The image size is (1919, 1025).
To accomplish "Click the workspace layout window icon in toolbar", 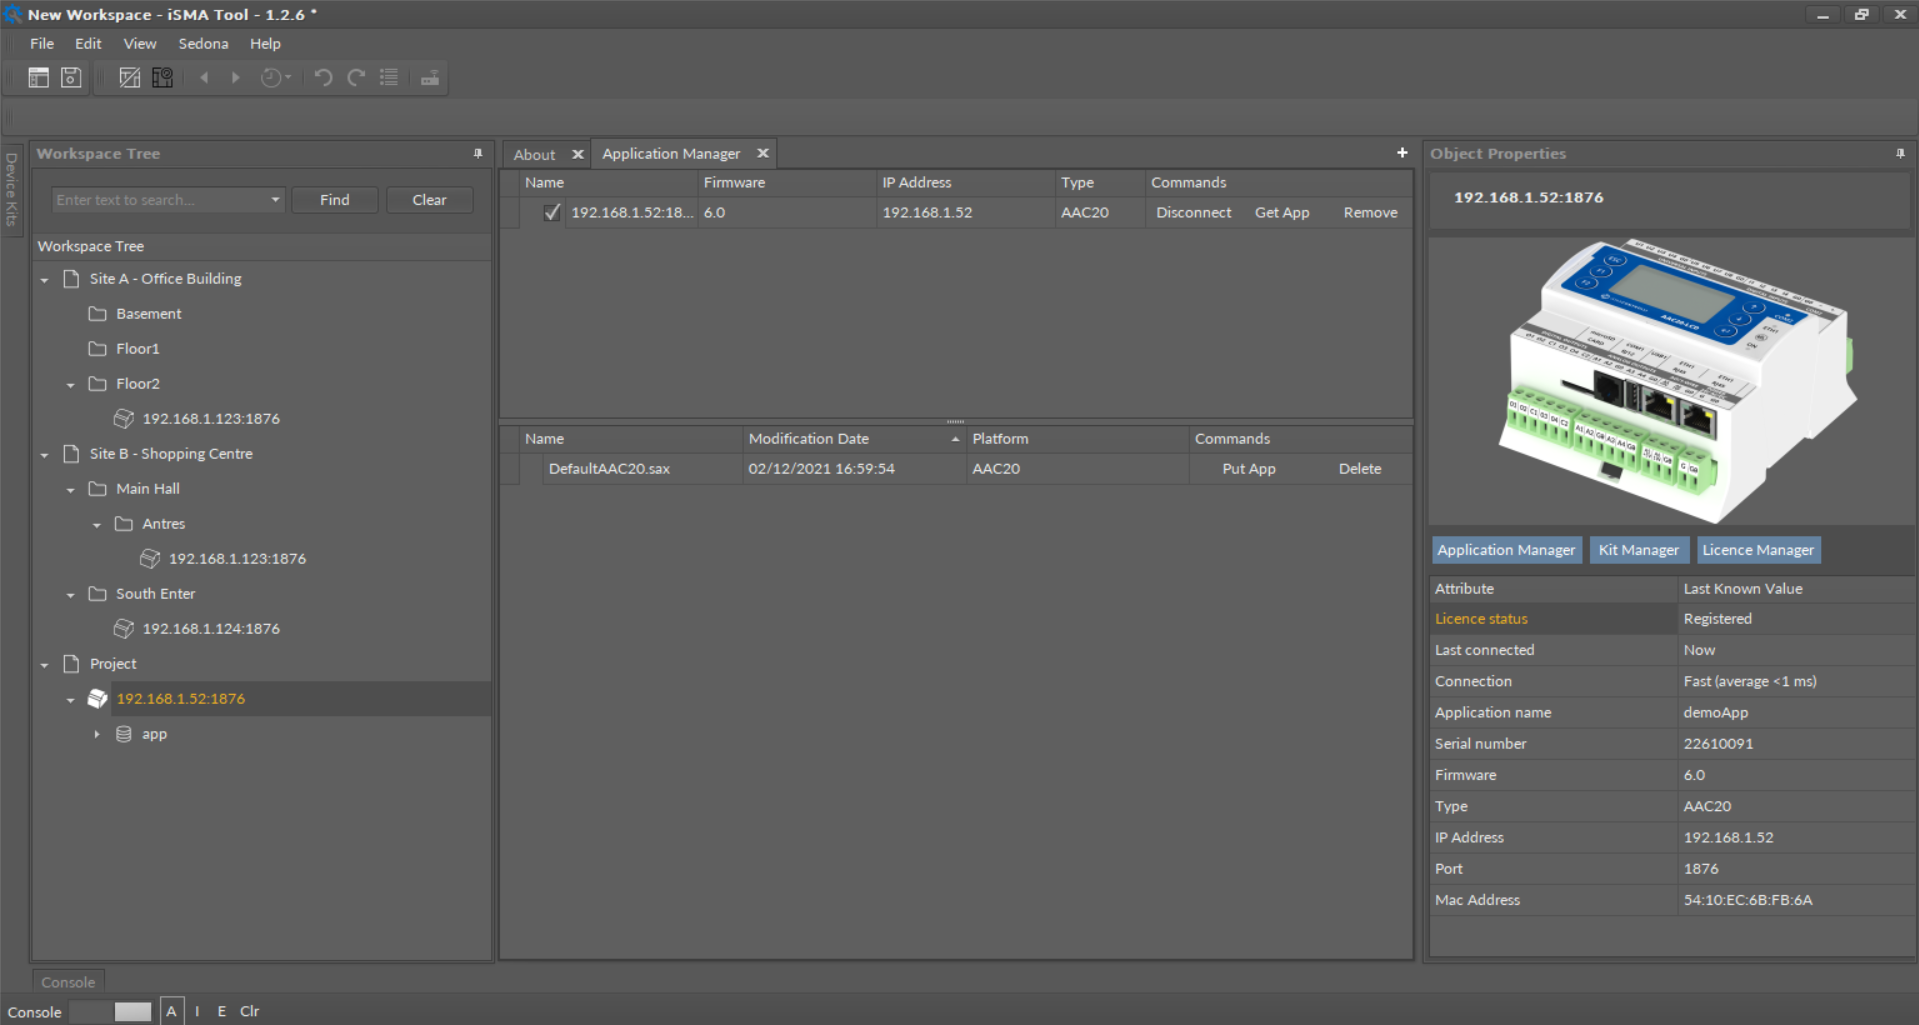I will (x=38, y=78).
